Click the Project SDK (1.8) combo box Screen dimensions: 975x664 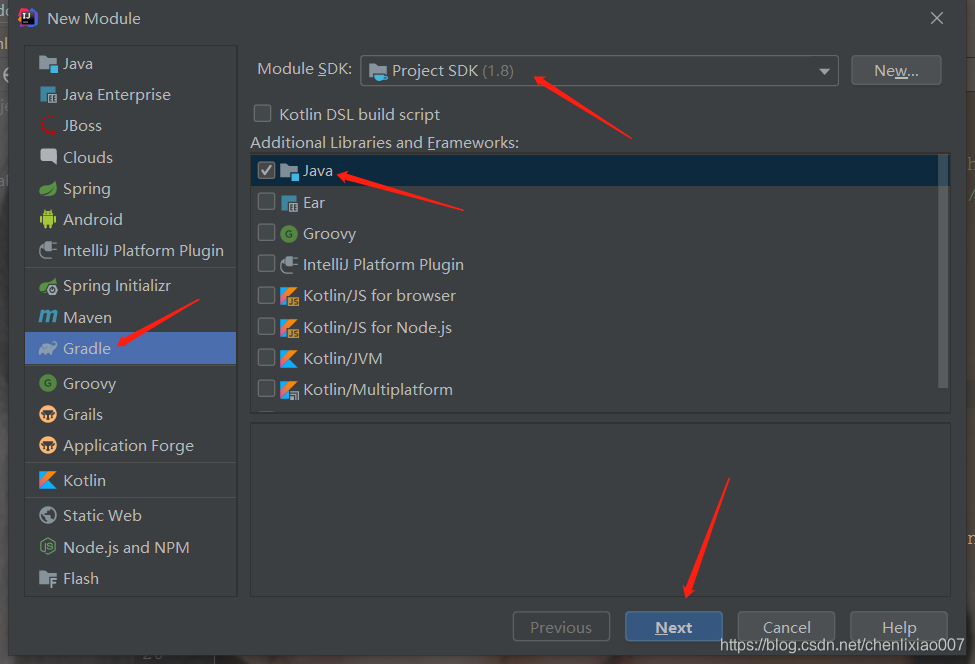tap(599, 71)
